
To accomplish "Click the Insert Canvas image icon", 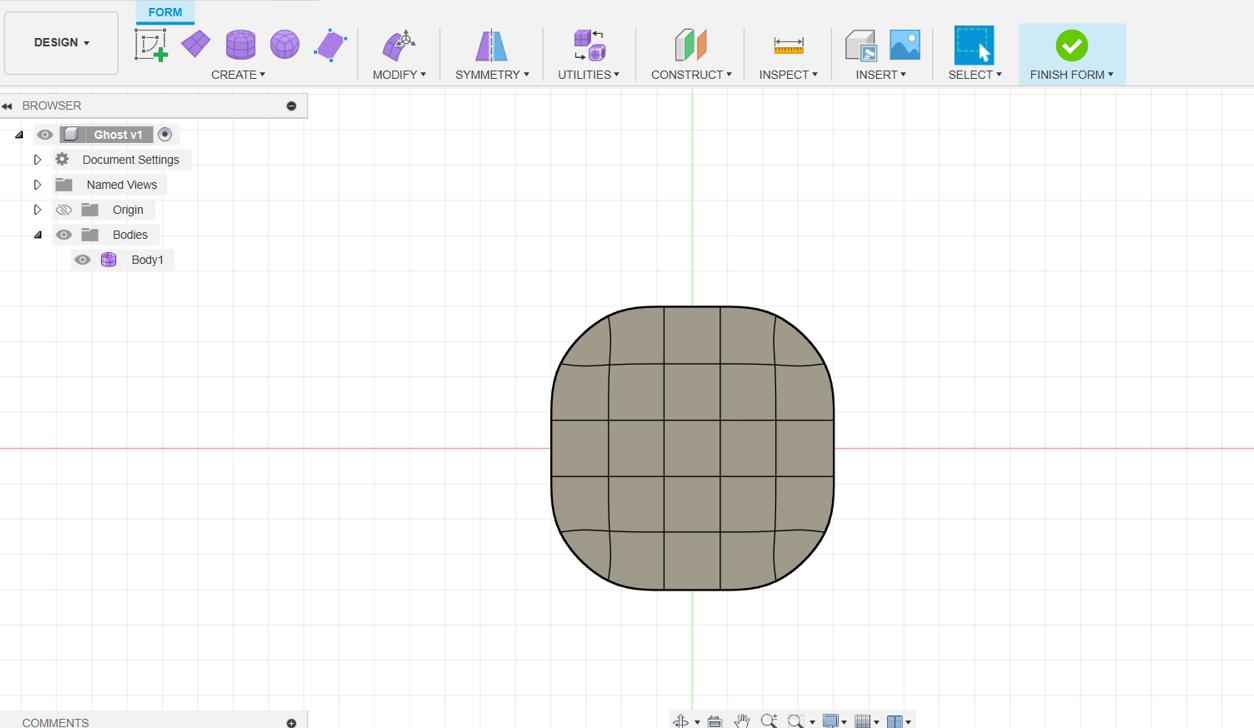I will pos(904,45).
